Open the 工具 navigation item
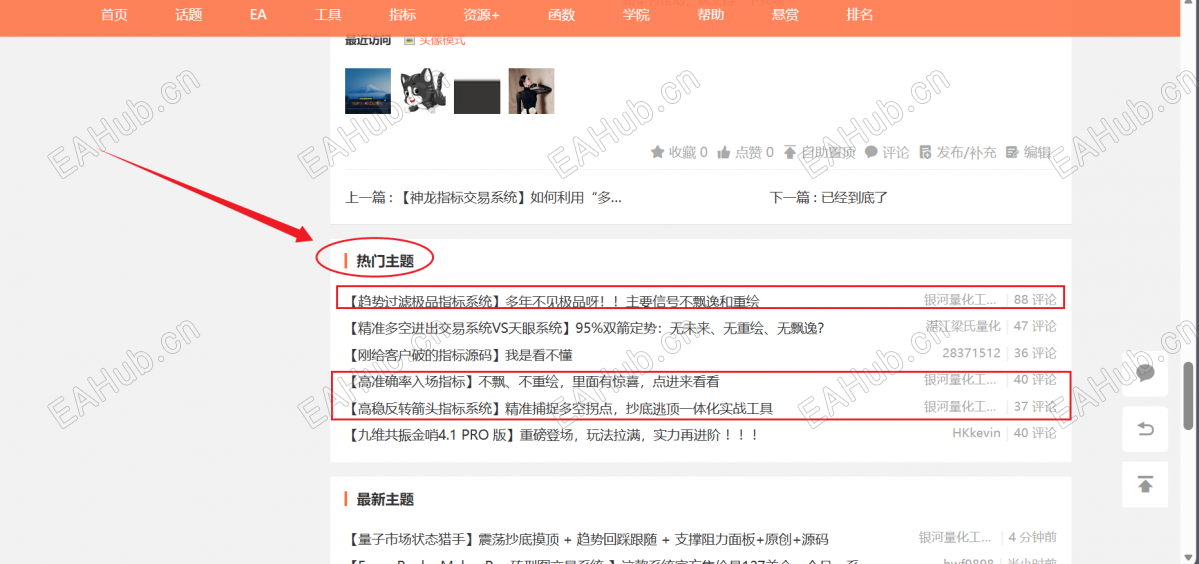The height and width of the screenshot is (564, 1199). (328, 15)
